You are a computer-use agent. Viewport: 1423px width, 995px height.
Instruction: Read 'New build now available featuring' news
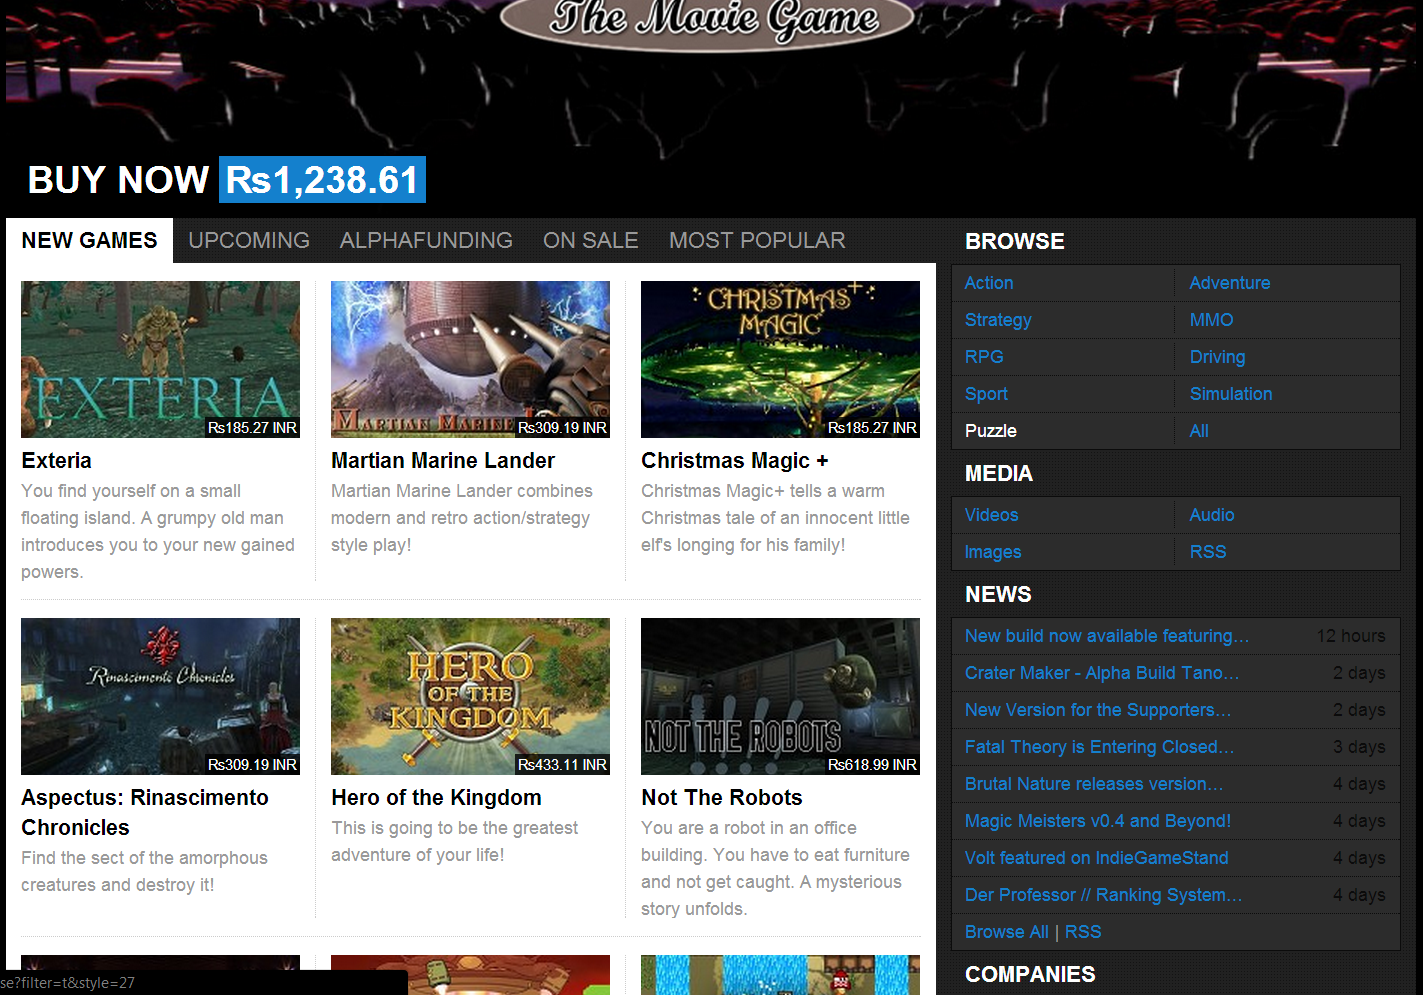pyautogui.click(x=1107, y=636)
